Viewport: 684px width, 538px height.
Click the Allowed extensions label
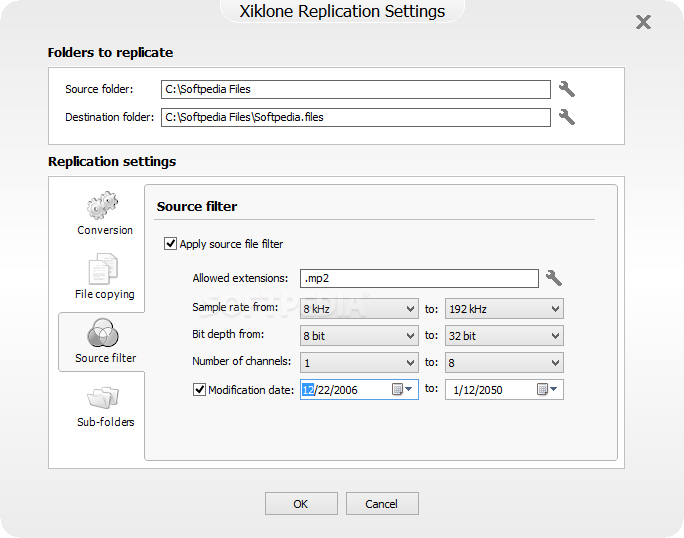[x=240, y=278]
